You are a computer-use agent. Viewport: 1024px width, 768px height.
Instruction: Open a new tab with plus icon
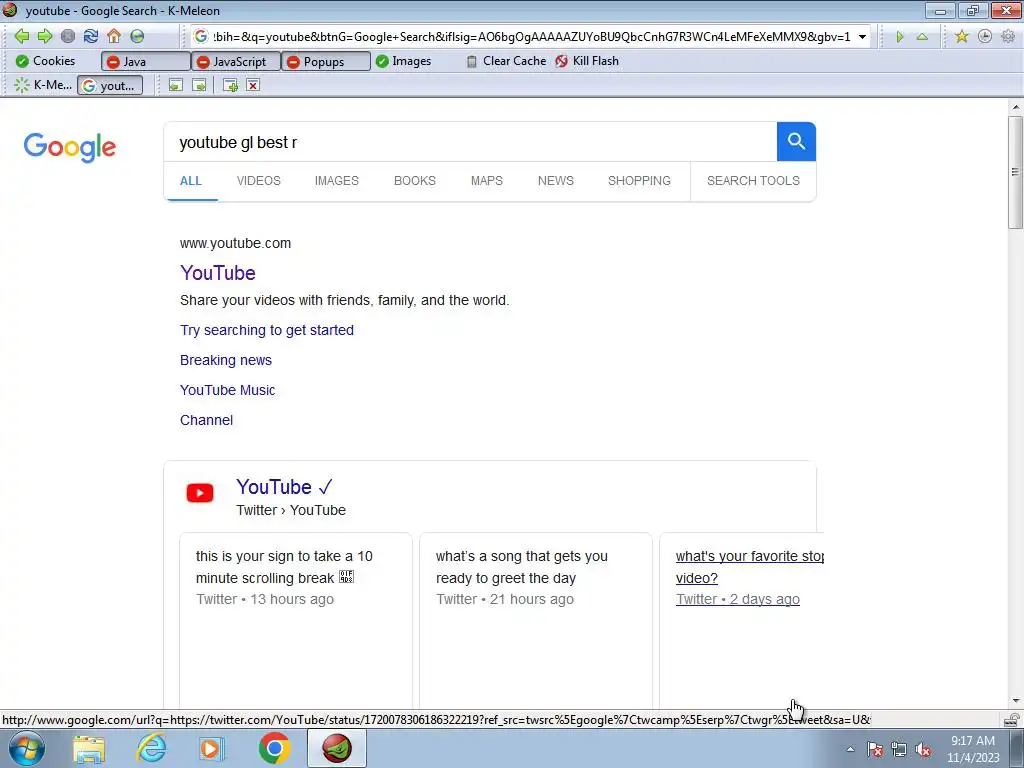click(x=230, y=85)
